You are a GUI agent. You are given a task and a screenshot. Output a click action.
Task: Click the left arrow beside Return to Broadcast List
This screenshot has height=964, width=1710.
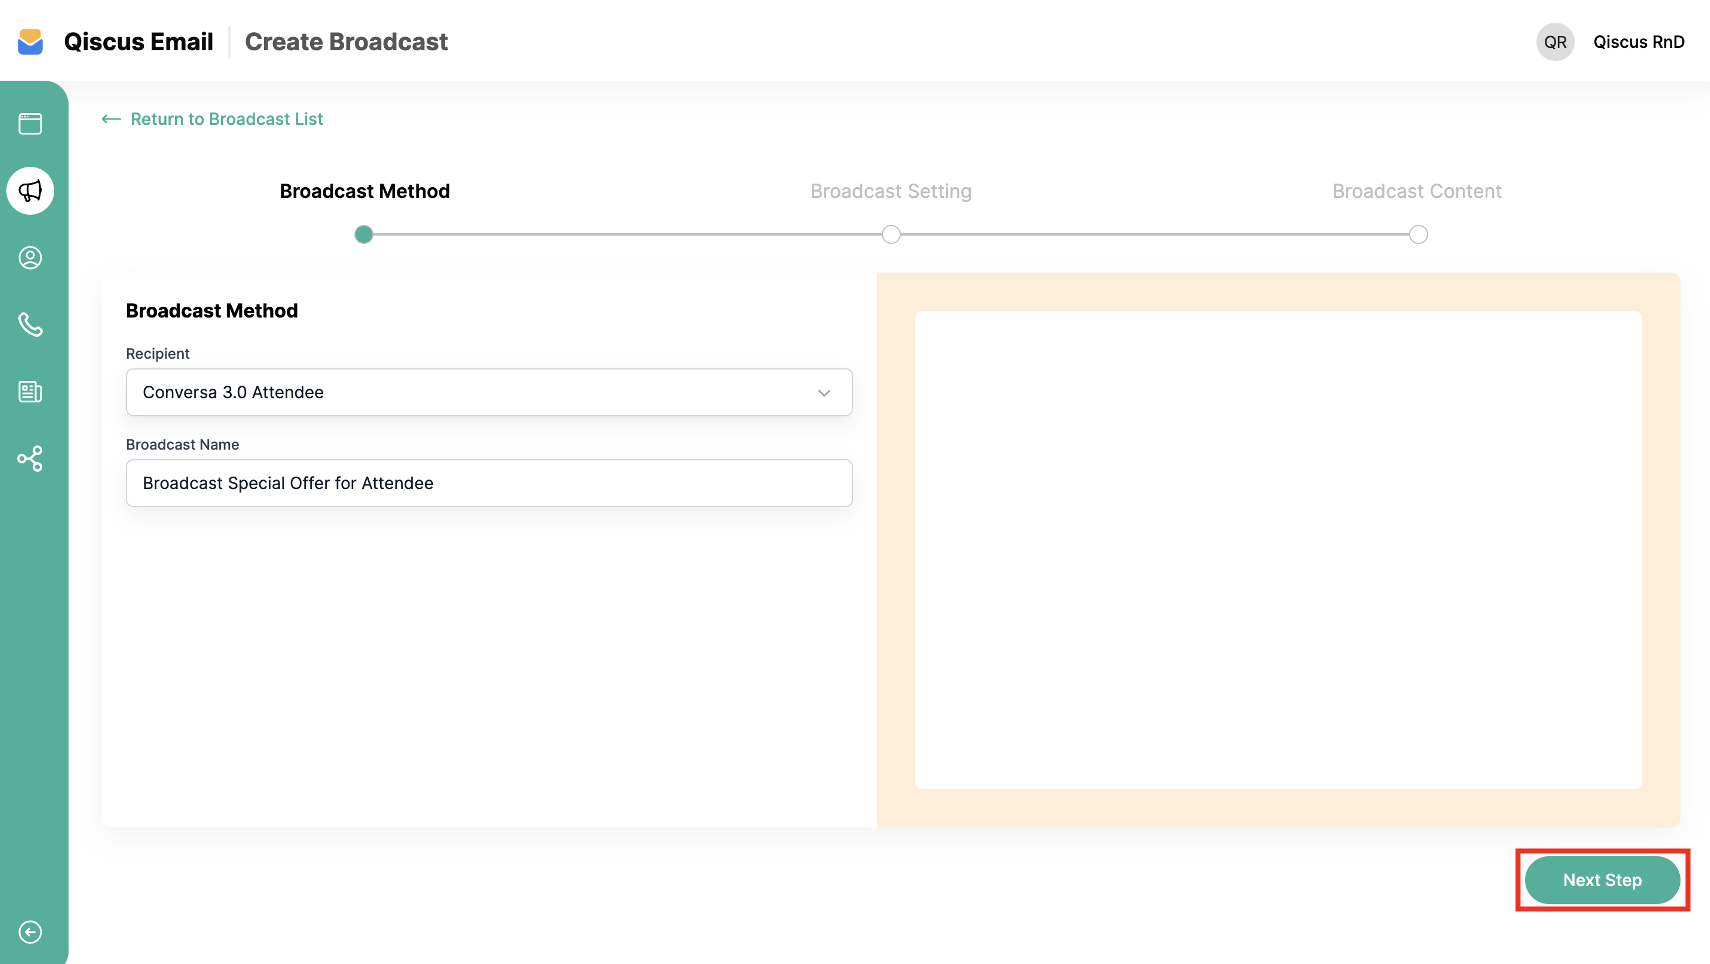point(111,119)
